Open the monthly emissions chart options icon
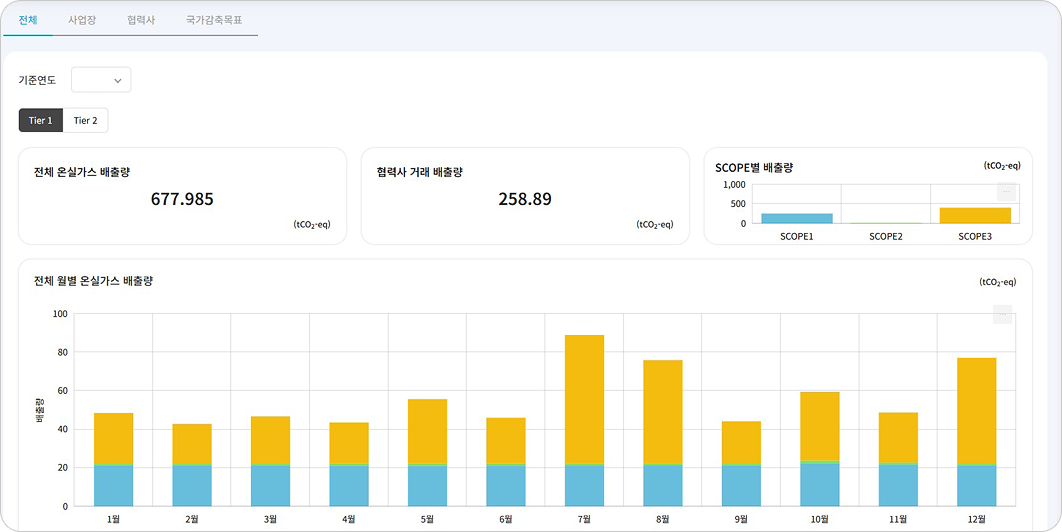The height and width of the screenshot is (532, 1062). pyautogui.click(x=1002, y=315)
